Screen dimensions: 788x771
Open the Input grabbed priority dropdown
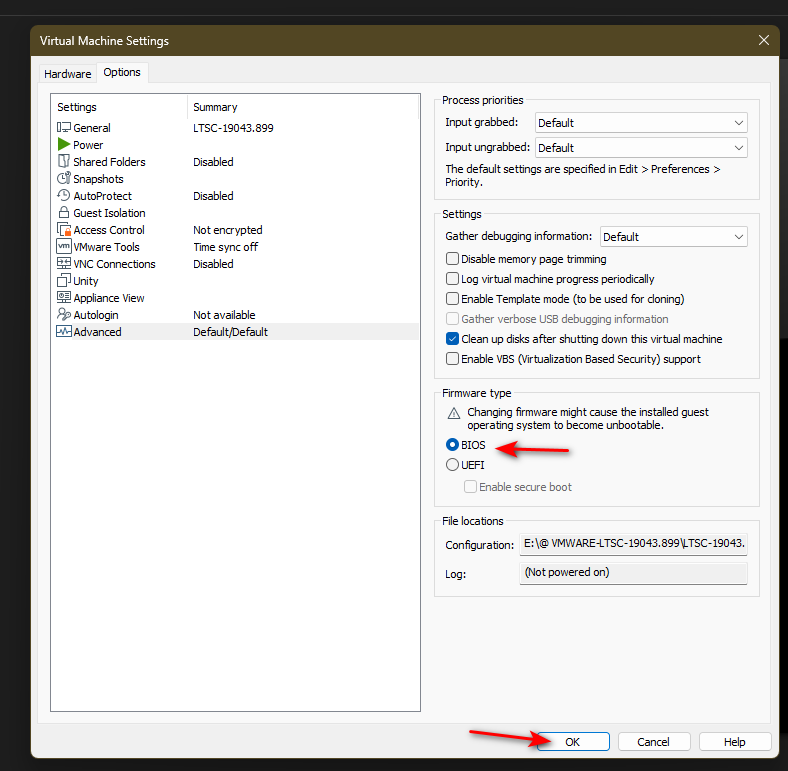641,123
